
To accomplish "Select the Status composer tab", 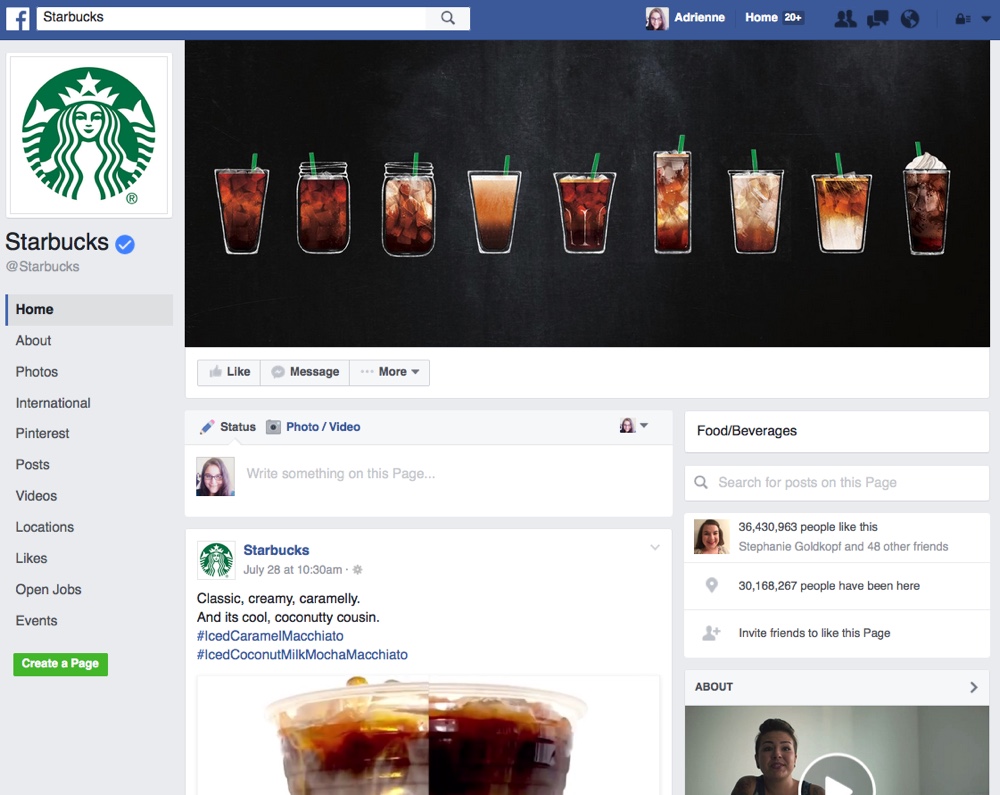I will tap(228, 427).
